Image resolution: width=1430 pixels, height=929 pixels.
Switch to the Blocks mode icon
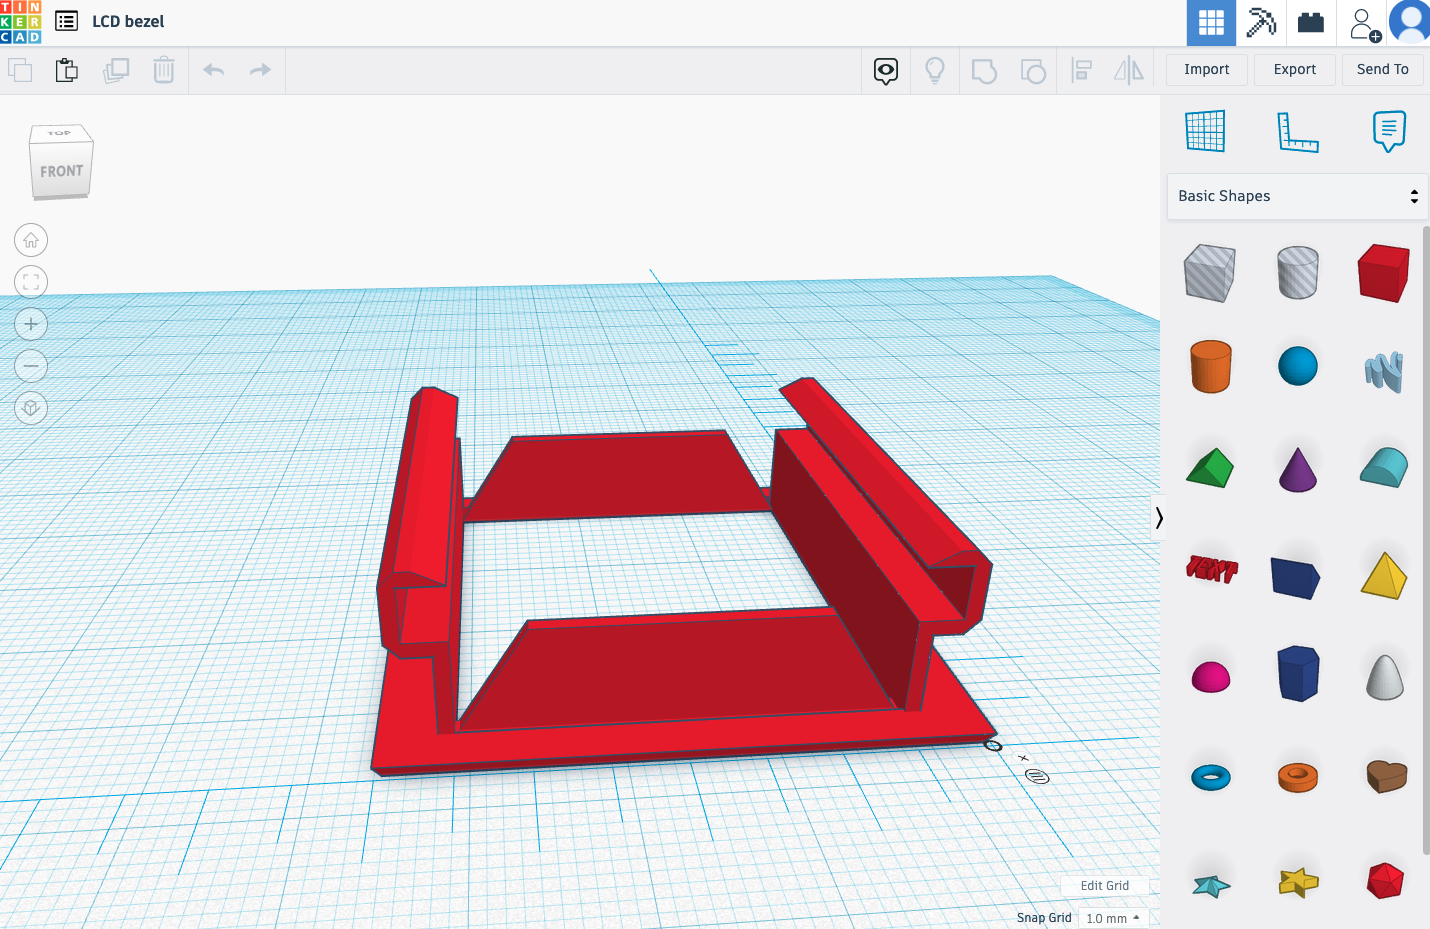coord(1261,22)
